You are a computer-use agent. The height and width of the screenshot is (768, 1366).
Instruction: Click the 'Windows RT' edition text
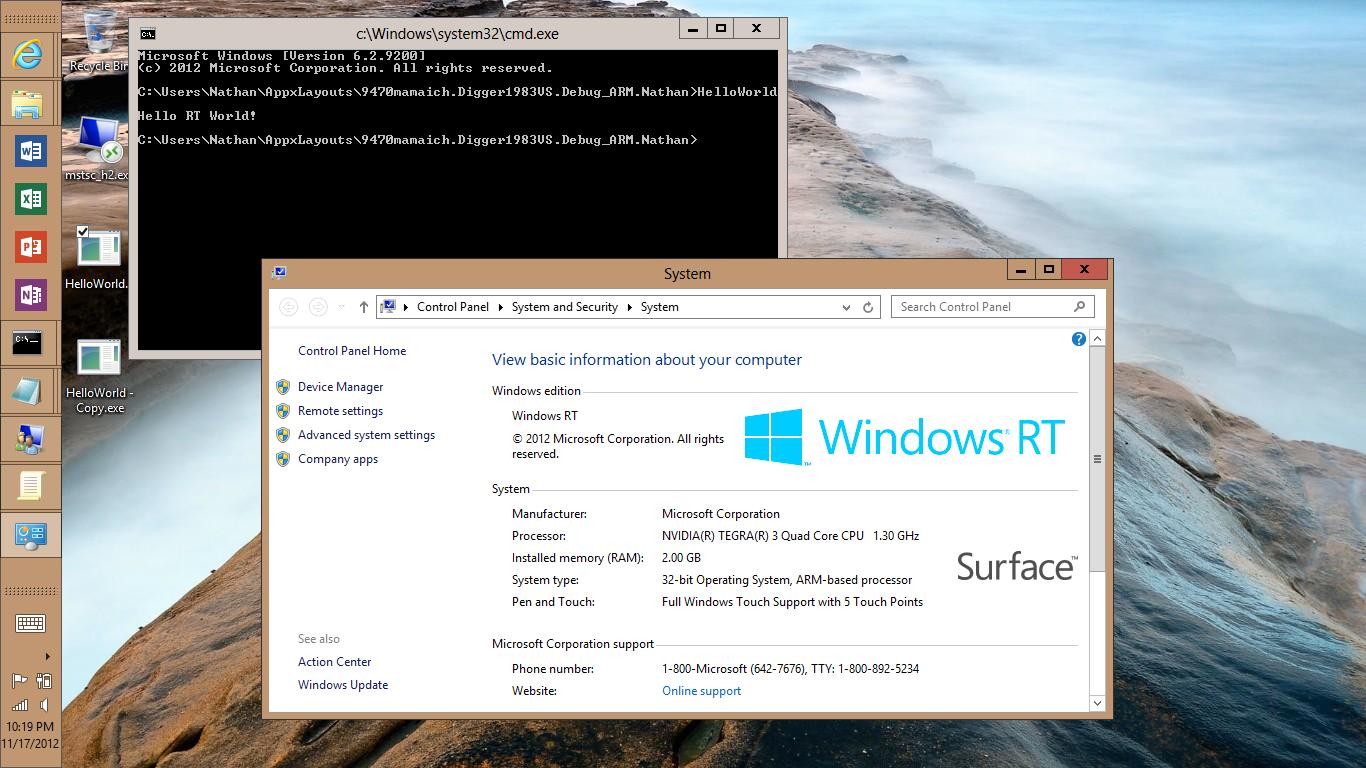545,416
